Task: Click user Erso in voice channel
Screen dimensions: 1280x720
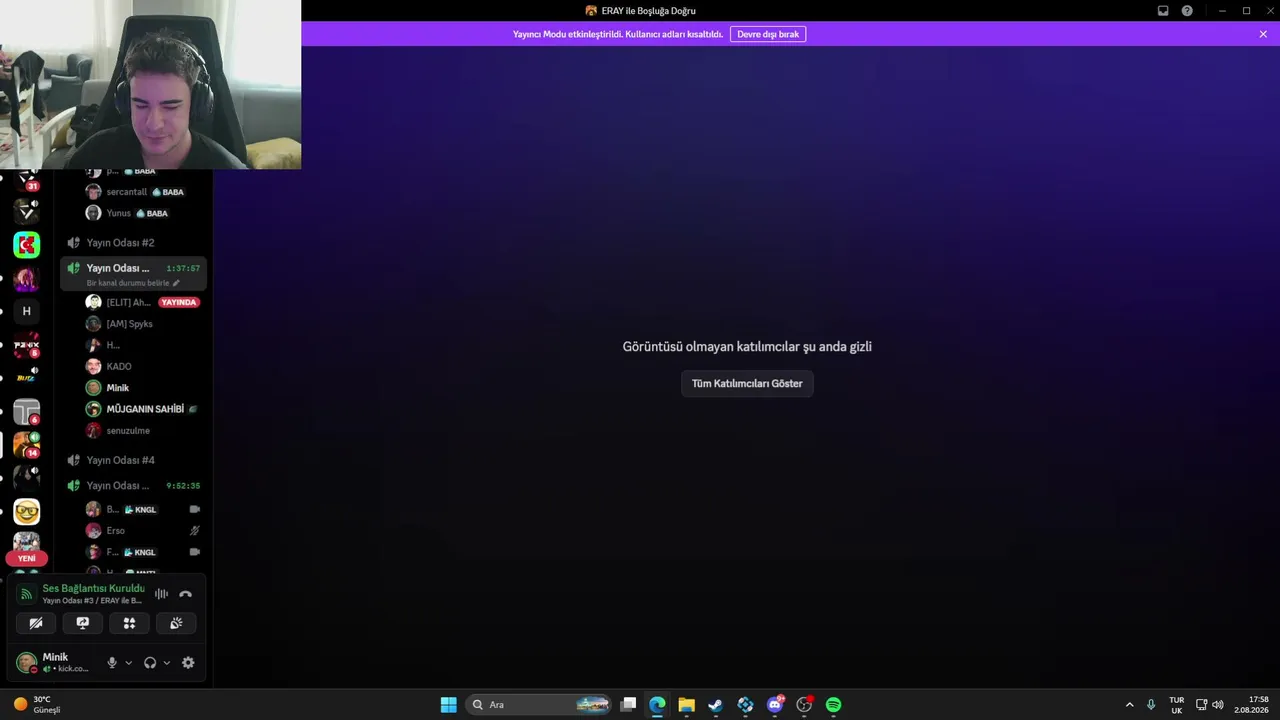Action: pyautogui.click(x=116, y=531)
